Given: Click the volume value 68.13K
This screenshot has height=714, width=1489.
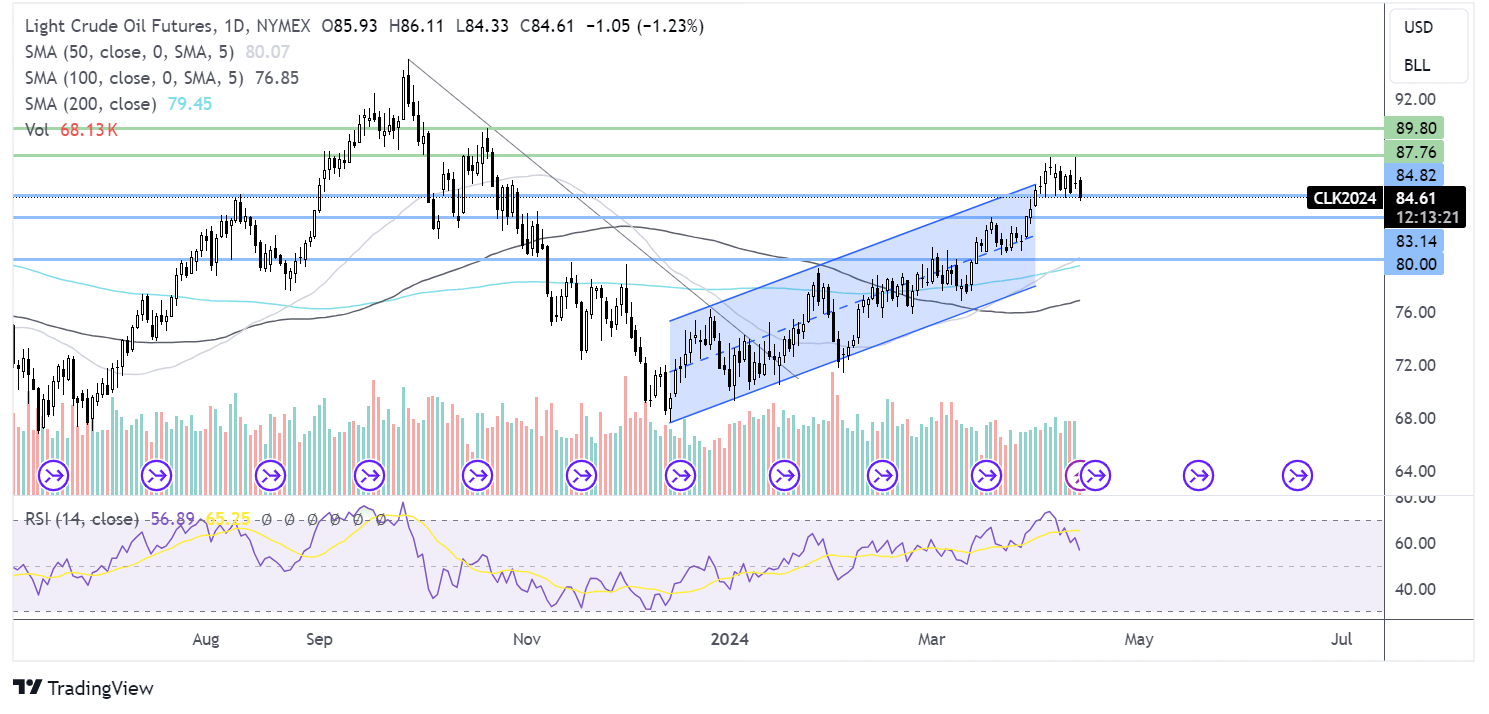Looking at the screenshot, I should [x=91, y=130].
